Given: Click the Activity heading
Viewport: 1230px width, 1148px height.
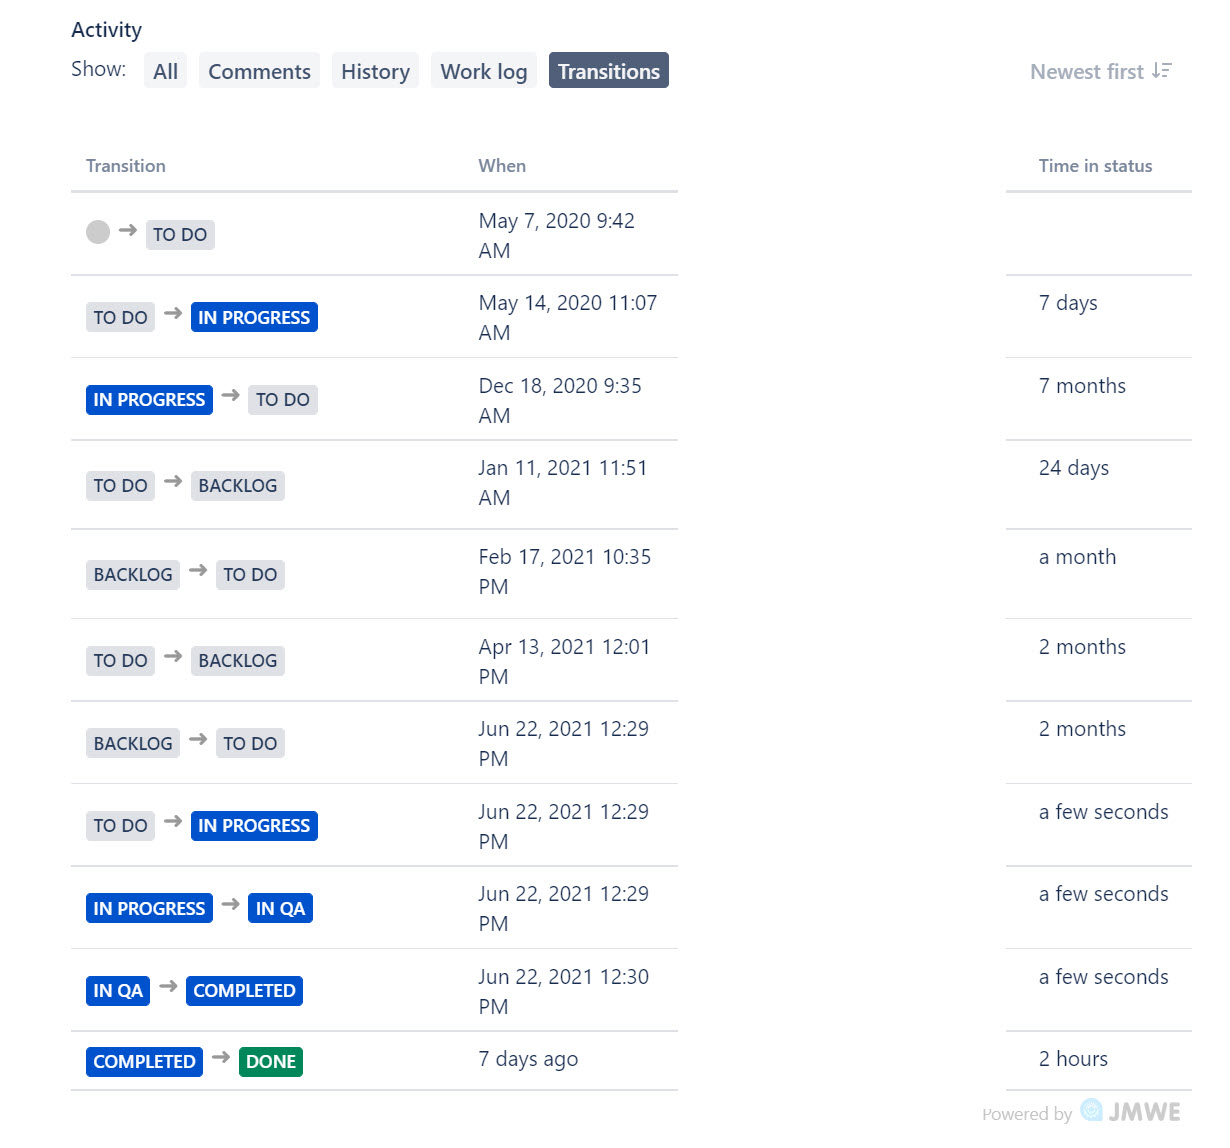Looking at the screenshot, I should 106,30.
